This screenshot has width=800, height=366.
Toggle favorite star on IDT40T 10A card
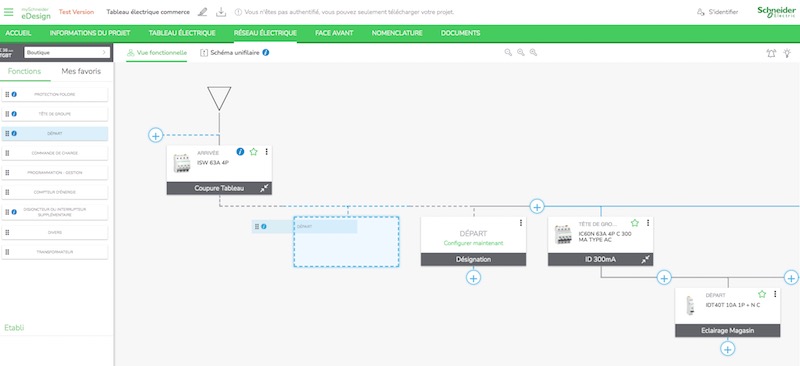click(x=762, y=294)
